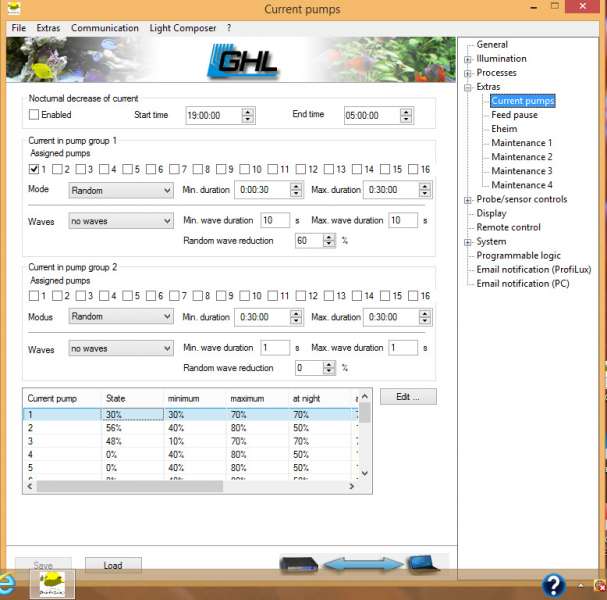
Task: Open the Communication menu
Action: (x=105, y=28)
